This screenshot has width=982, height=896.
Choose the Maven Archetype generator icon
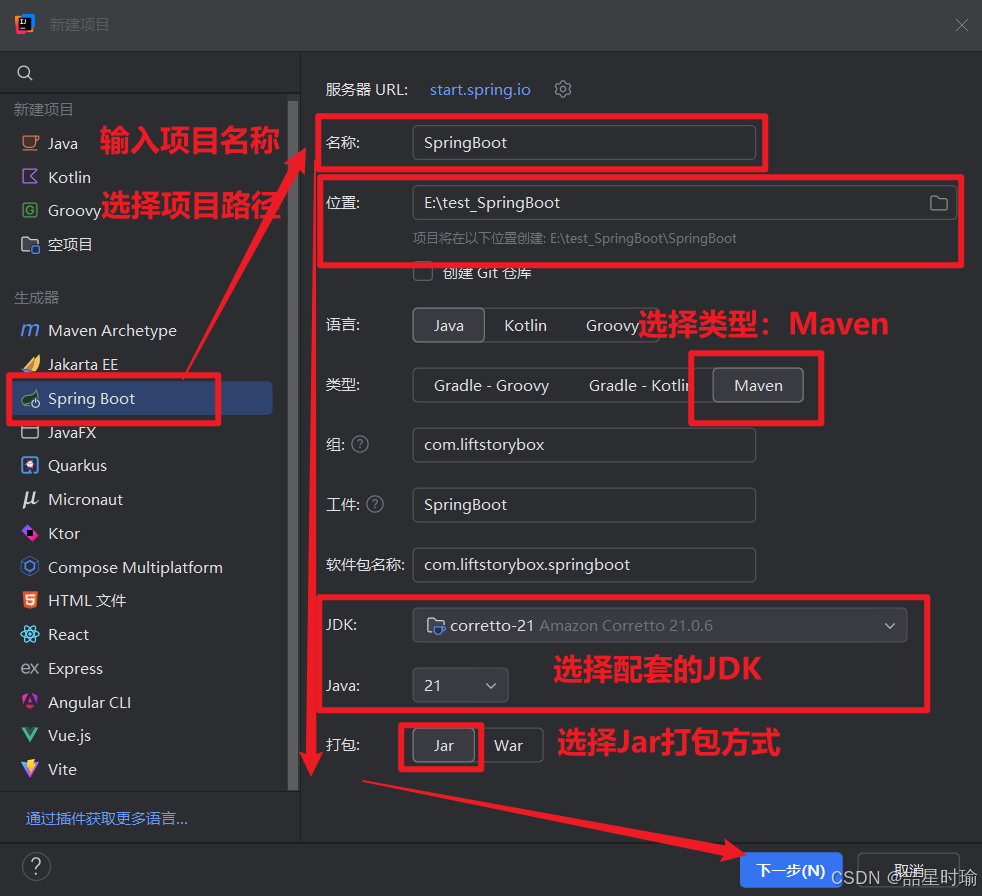[30, 330]
